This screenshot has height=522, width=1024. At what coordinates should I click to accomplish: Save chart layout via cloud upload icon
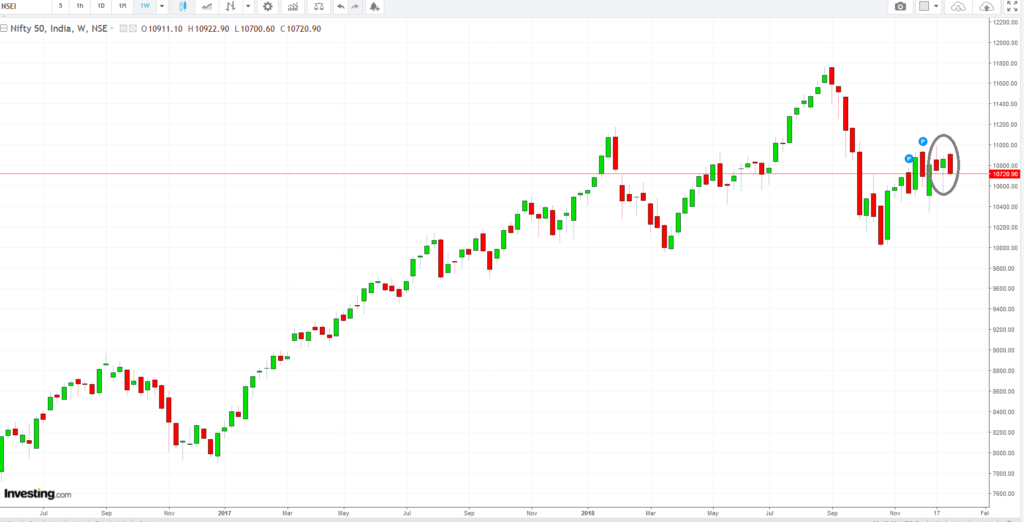click(x=987, y=7)
